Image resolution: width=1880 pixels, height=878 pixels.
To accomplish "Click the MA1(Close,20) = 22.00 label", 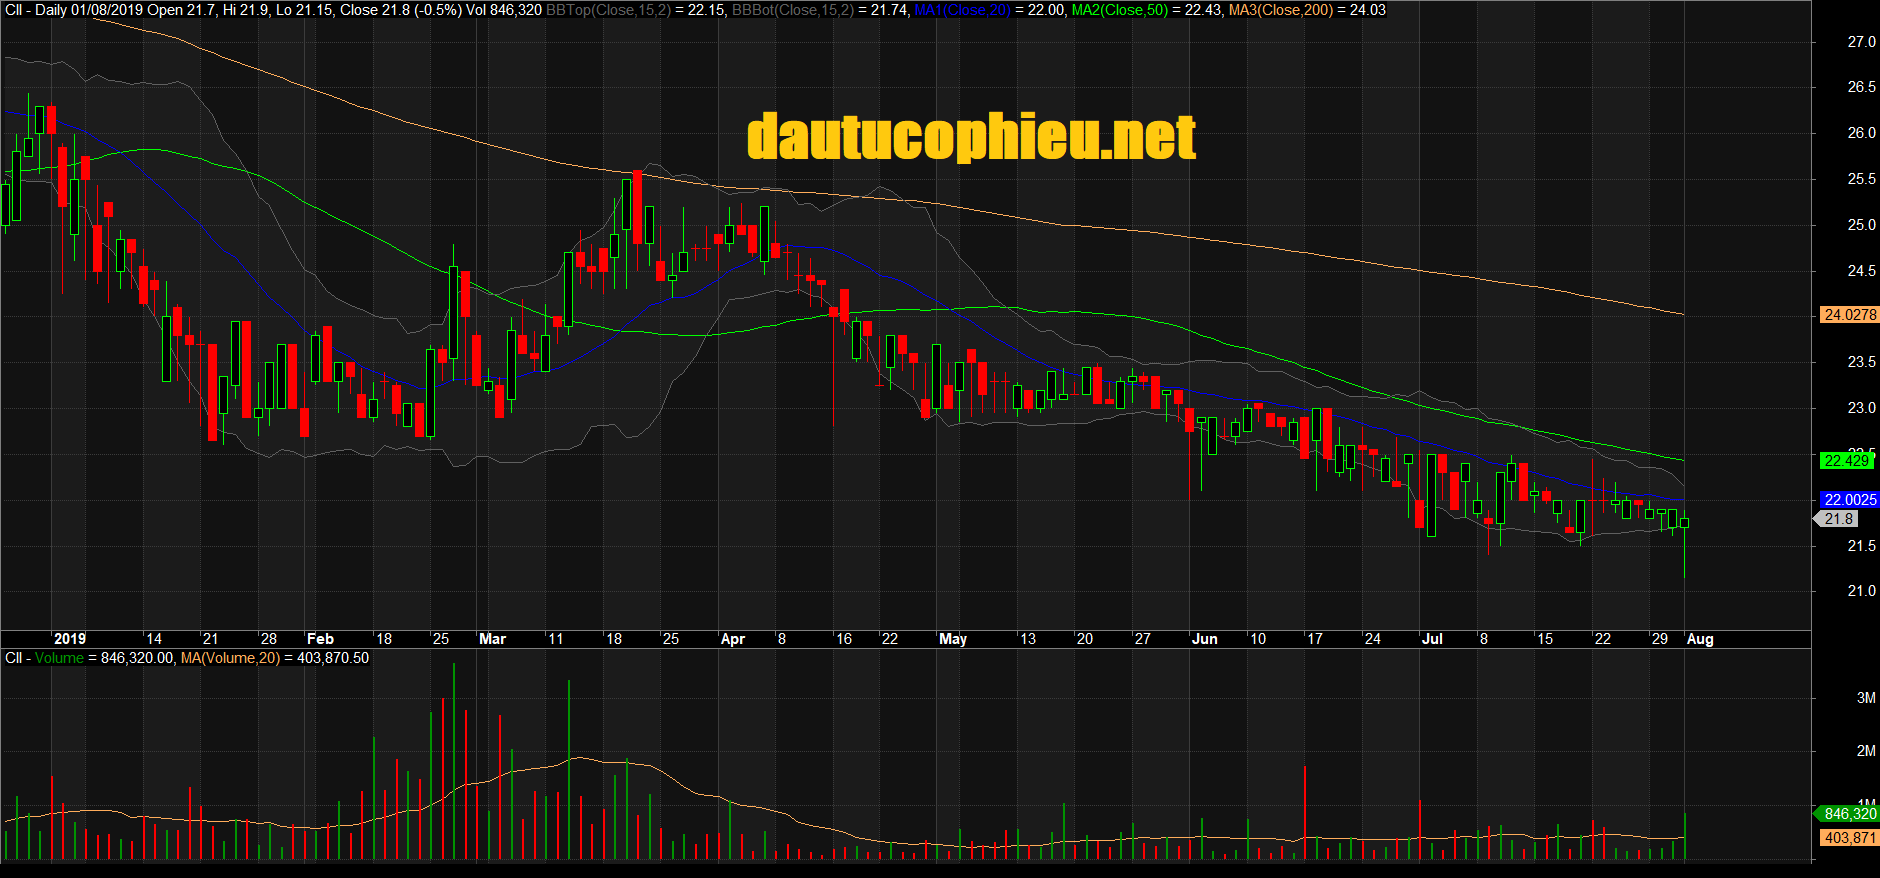I will (x=989, y=10).
